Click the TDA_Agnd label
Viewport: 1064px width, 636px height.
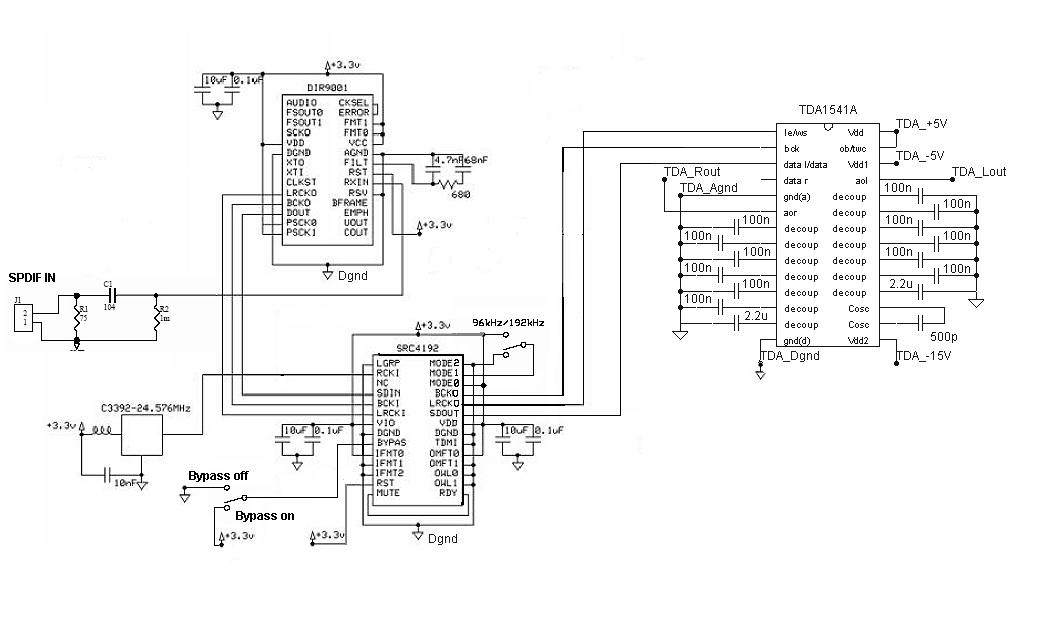click(708, 188)
